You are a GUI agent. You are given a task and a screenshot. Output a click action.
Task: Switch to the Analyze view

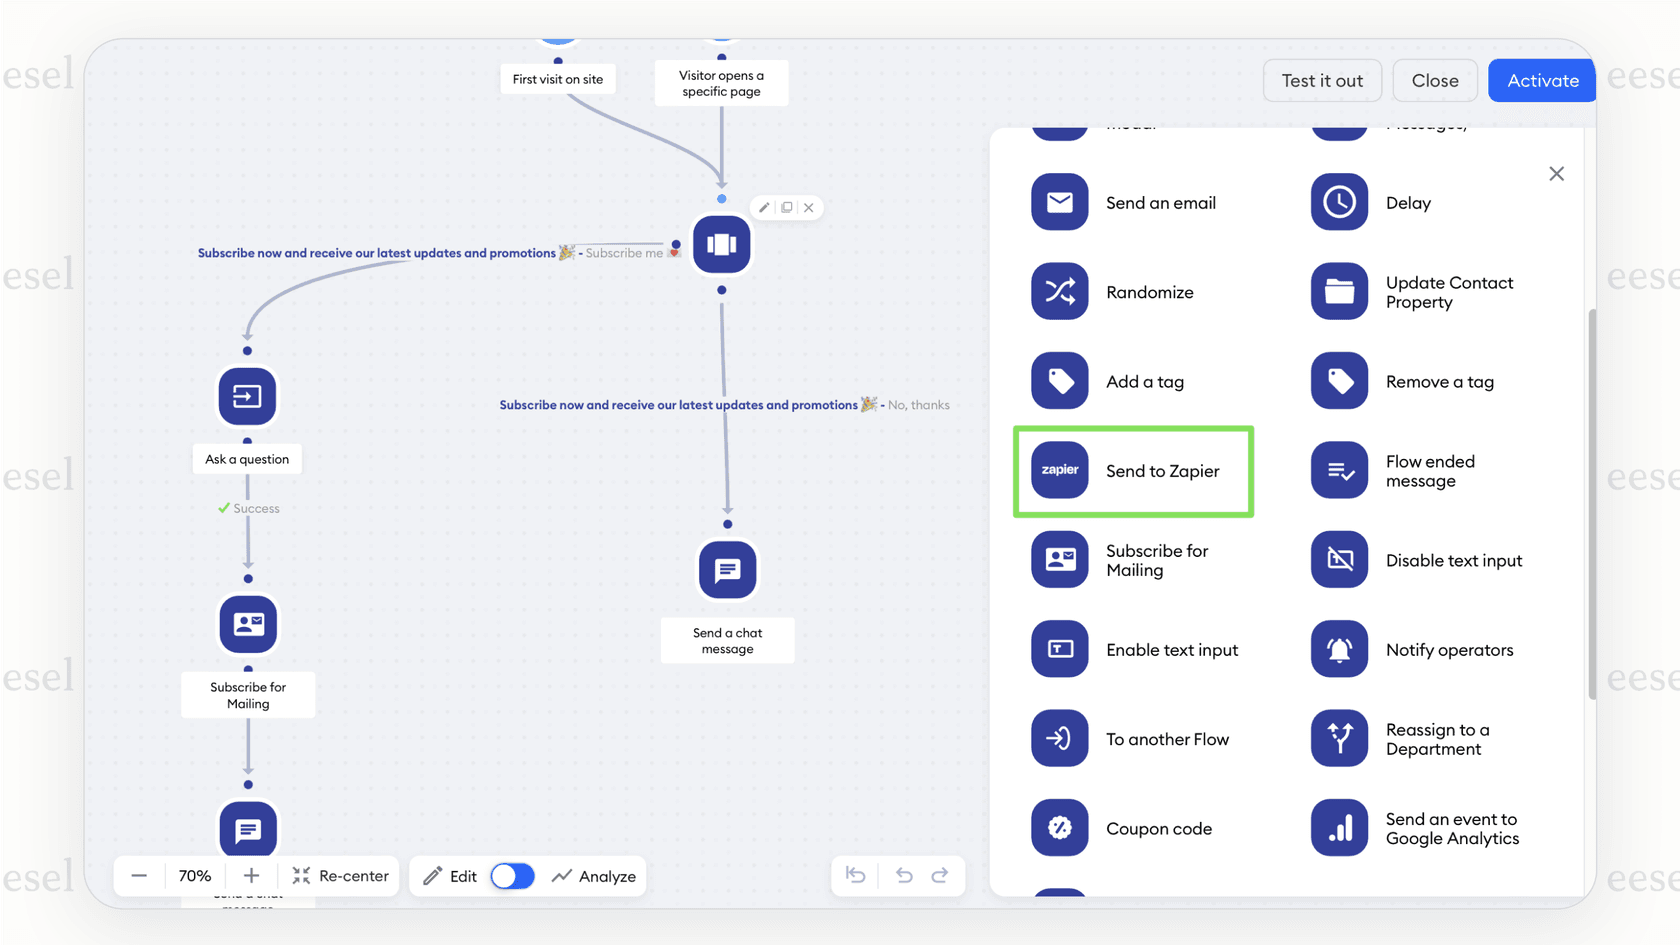(594, 875)
